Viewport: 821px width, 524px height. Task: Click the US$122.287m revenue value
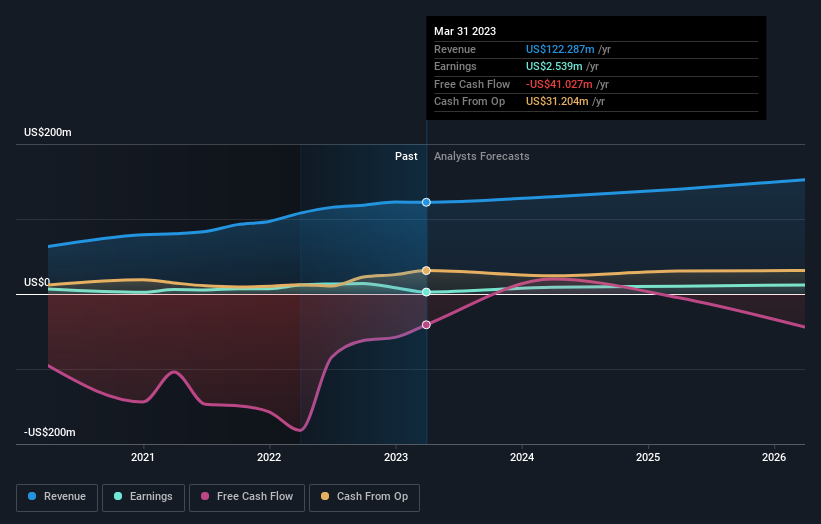[560, 49]
